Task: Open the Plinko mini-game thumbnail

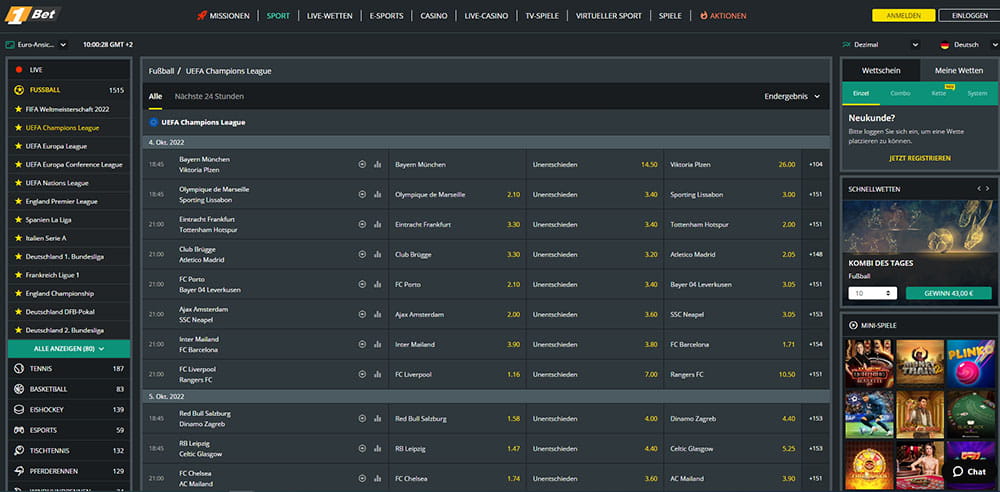Action: (x=971, y=364)
